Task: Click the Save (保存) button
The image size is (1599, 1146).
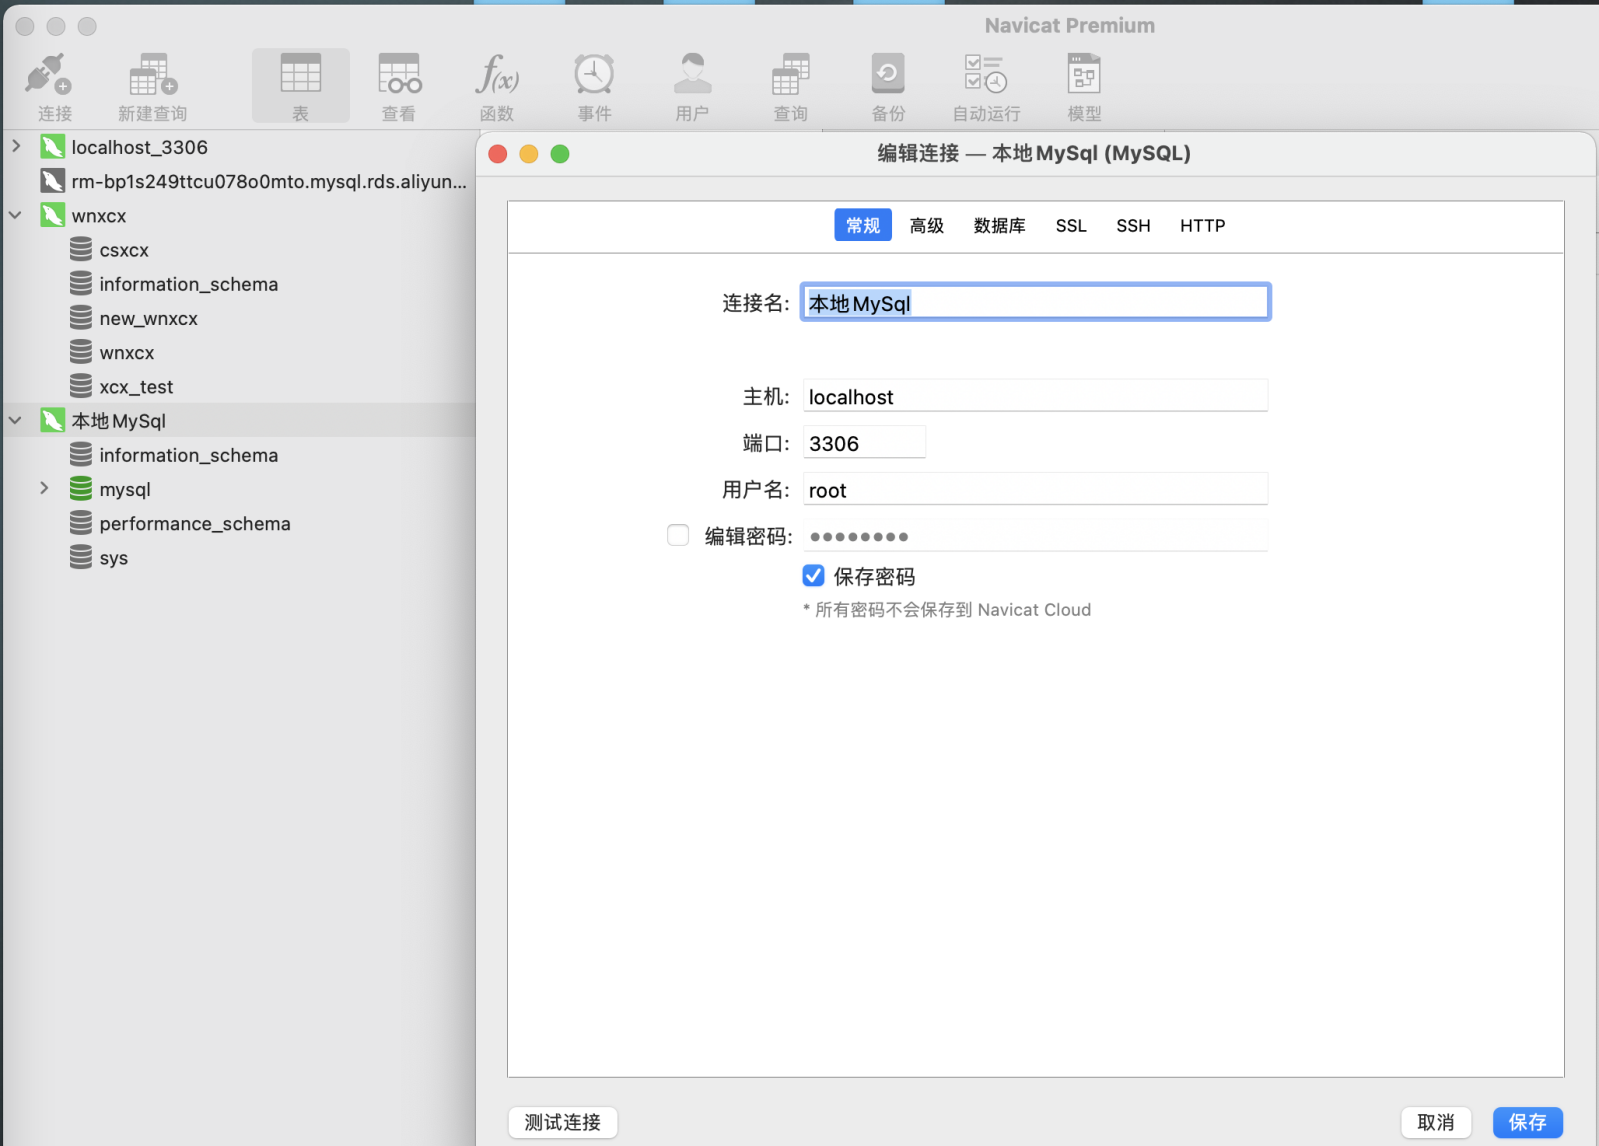Action: [x=1528, y=1122]
